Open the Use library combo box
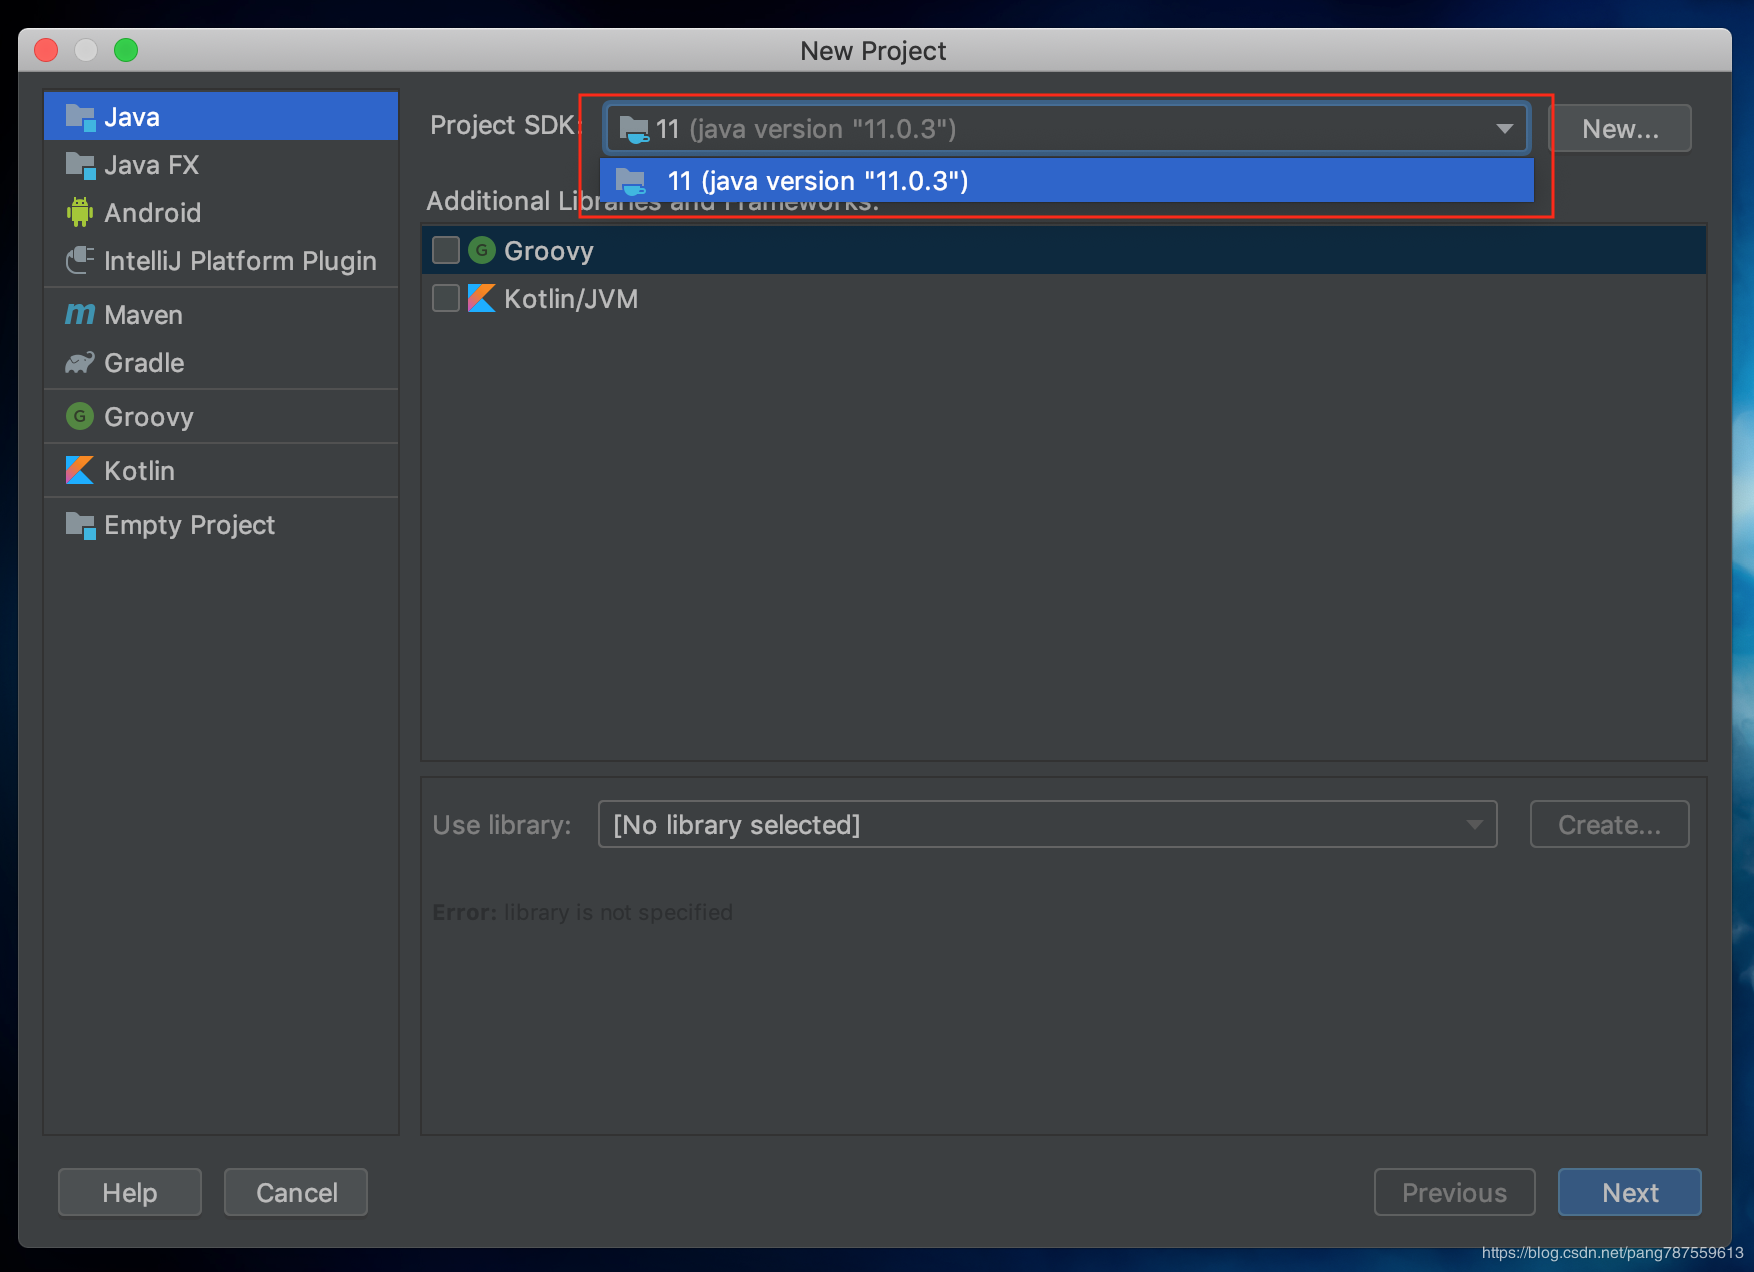 click(x=1047, y=824)
